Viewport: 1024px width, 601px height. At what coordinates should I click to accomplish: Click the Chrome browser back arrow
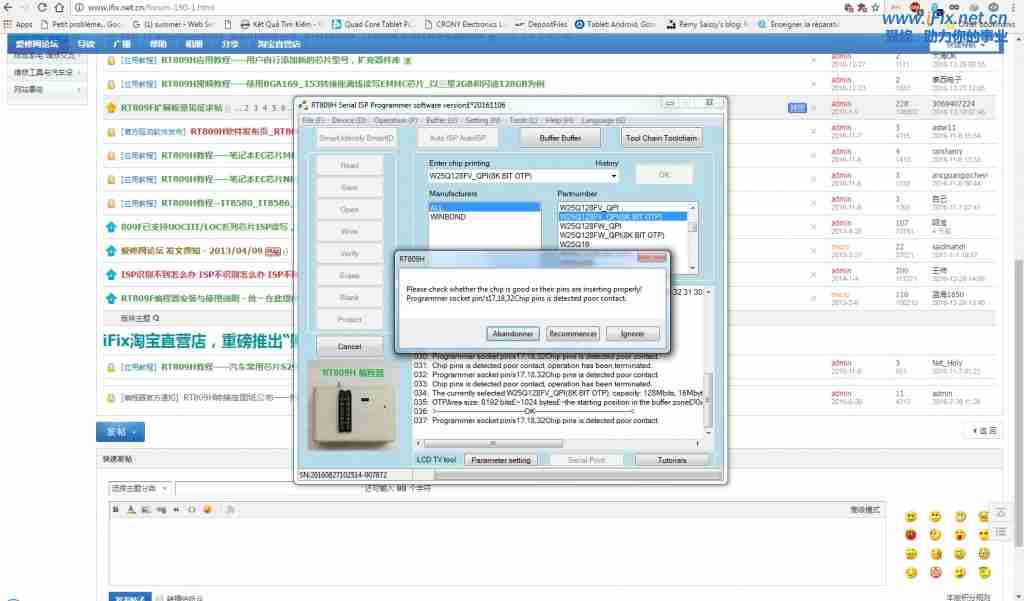coord(10,7)
